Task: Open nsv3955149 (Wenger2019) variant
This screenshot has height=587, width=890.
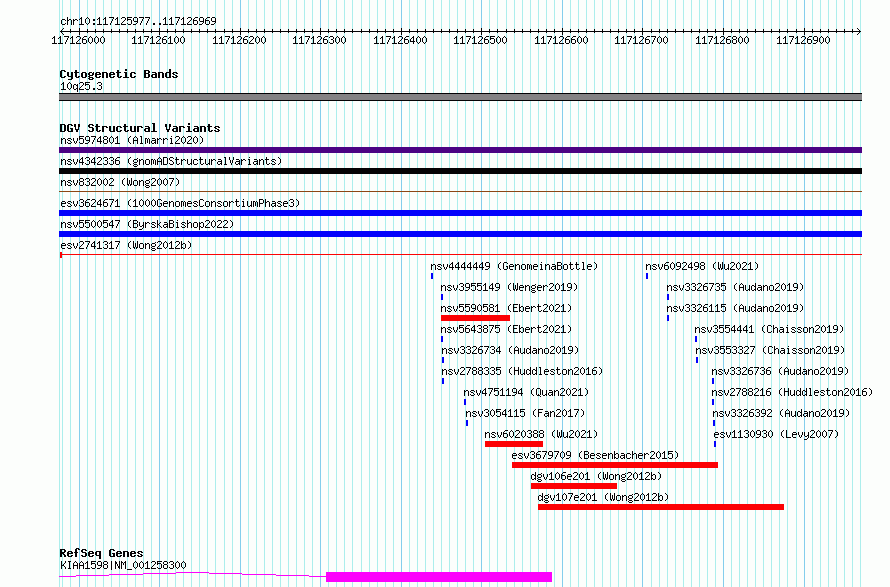Action: [x=509, y=287]
